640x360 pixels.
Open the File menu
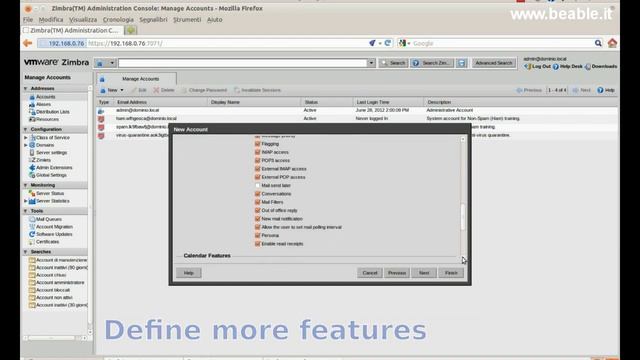pyautogui.click(x=28, y=20)
